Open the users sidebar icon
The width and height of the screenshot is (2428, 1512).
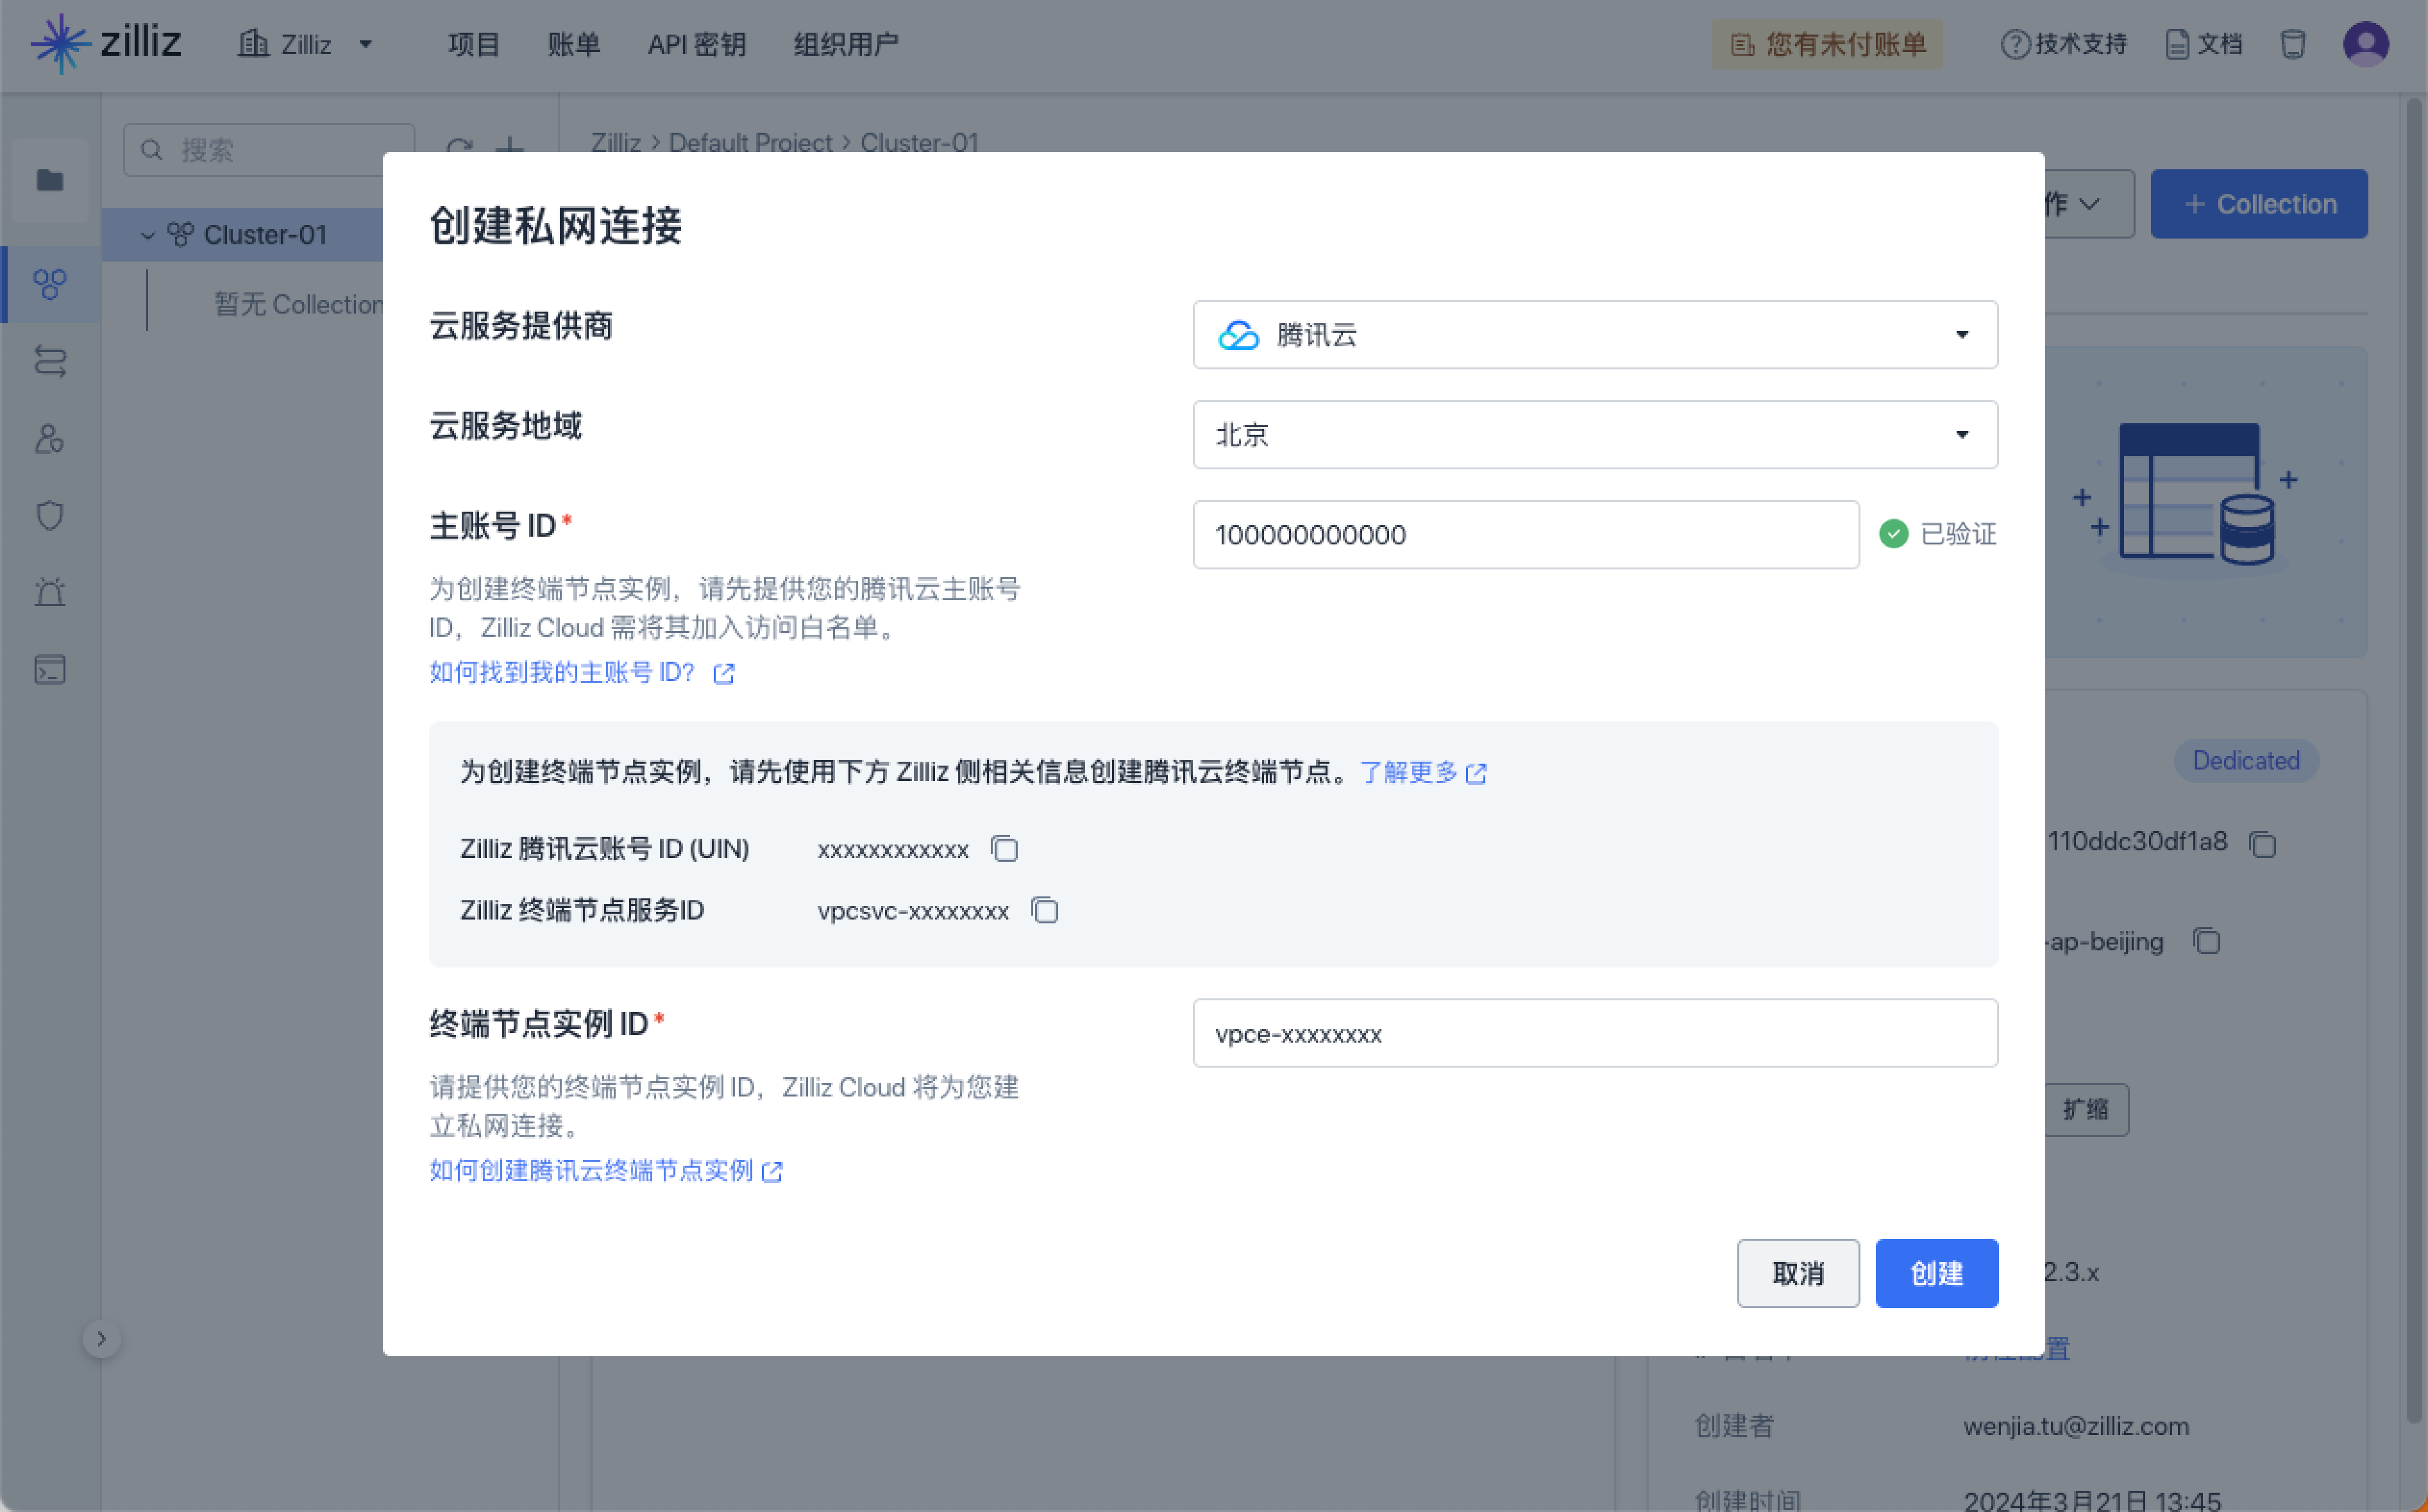50,439
